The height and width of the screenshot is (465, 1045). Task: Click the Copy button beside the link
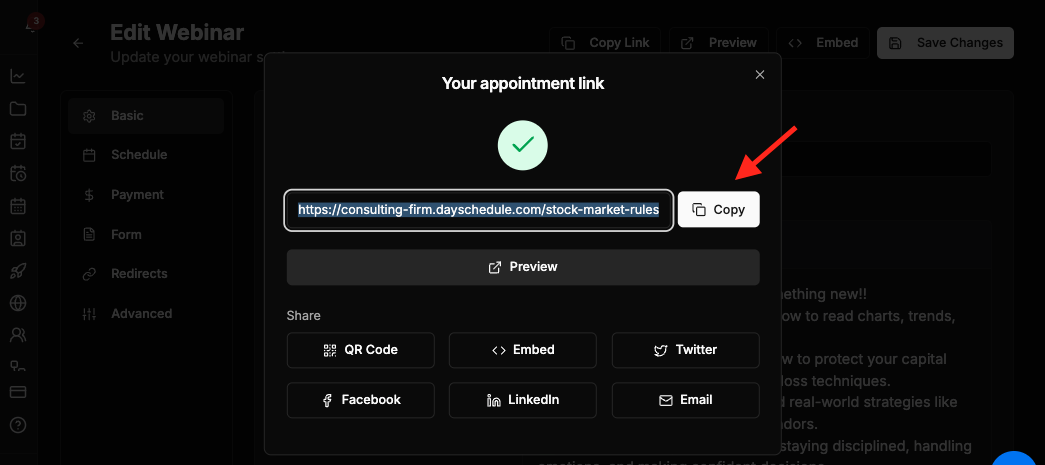[718, 210]
